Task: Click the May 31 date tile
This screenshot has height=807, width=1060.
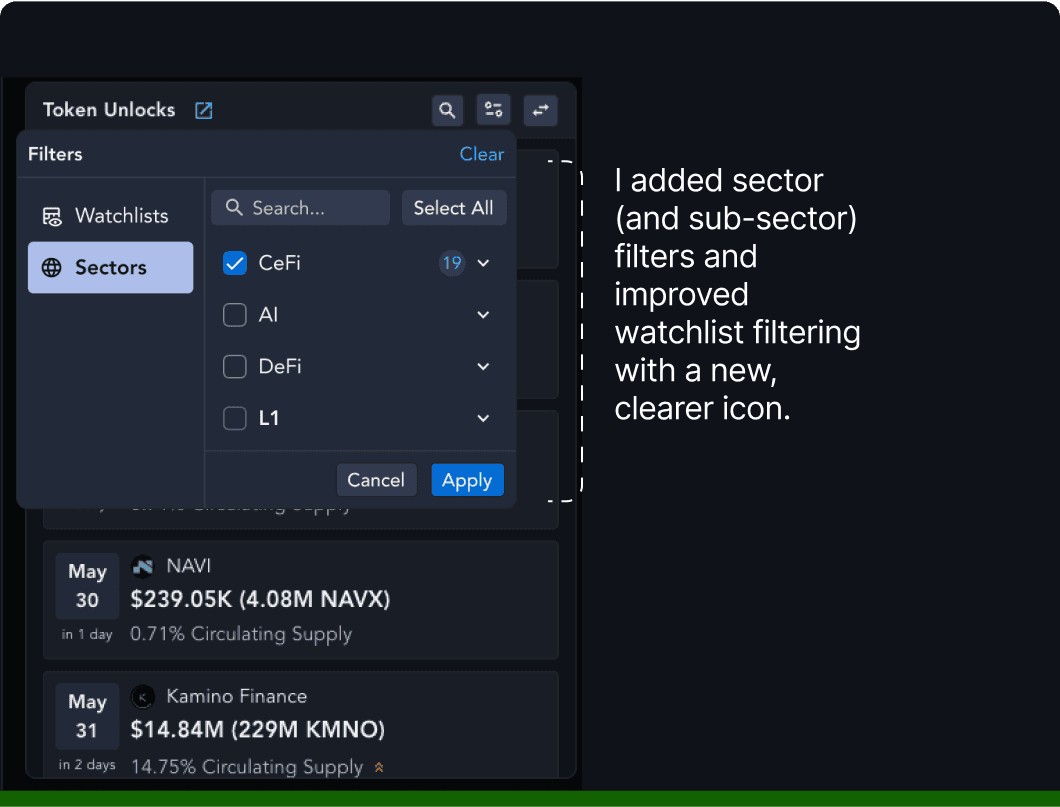Action: 87,716
